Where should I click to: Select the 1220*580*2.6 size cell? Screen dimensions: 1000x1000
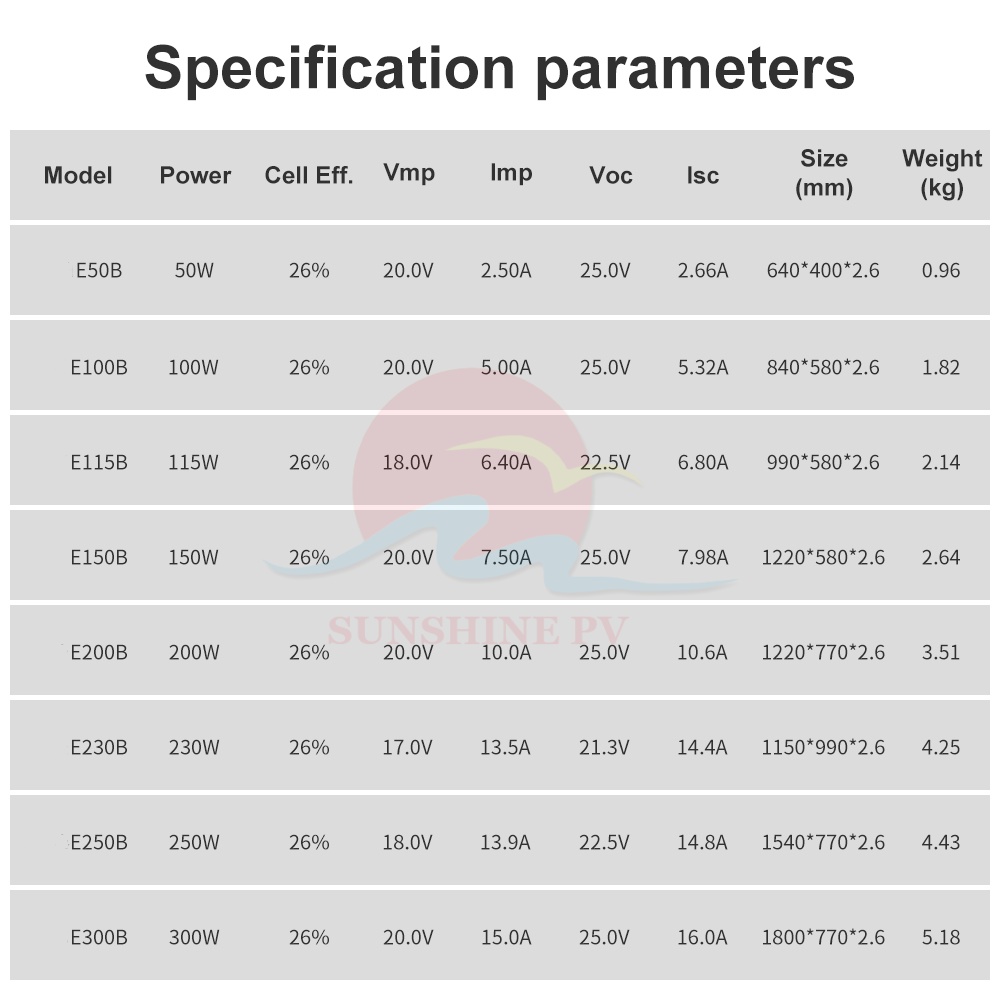(823, 557)
